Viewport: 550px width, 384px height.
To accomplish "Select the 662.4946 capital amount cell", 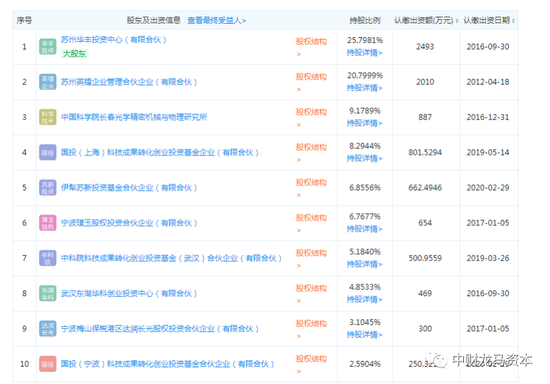I will coord(425,188).
